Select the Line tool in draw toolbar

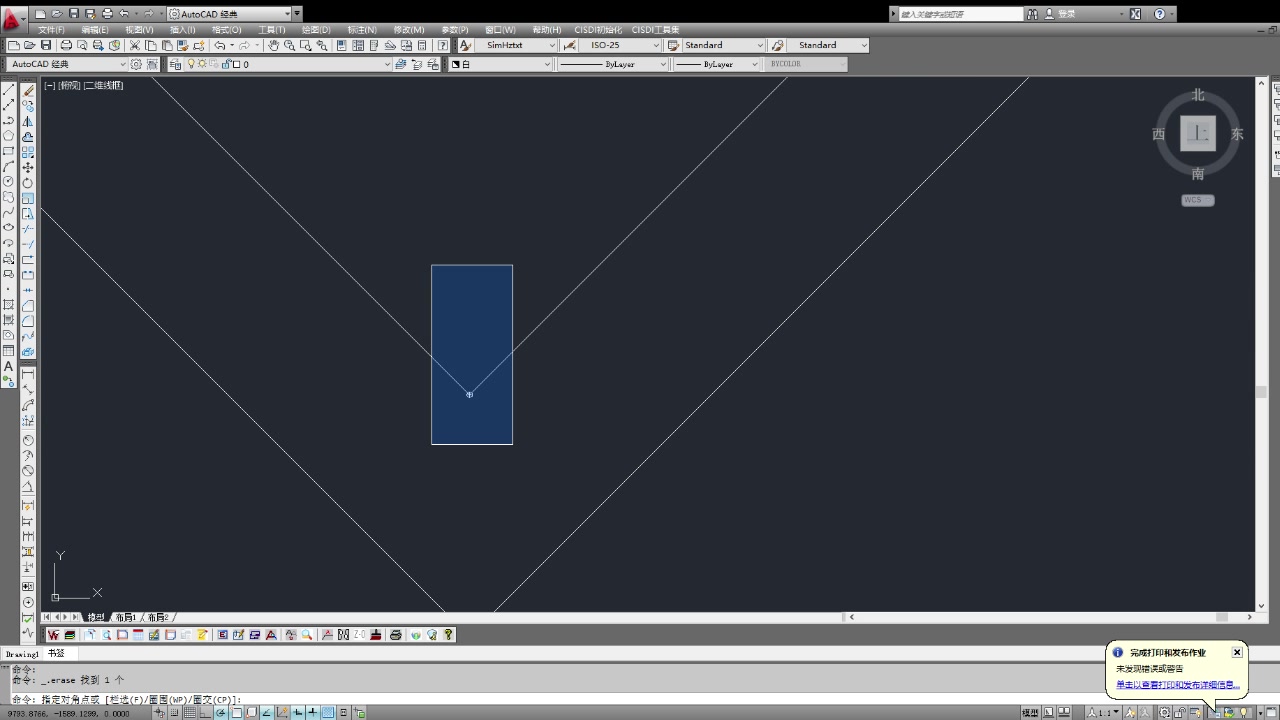point(9,90)
